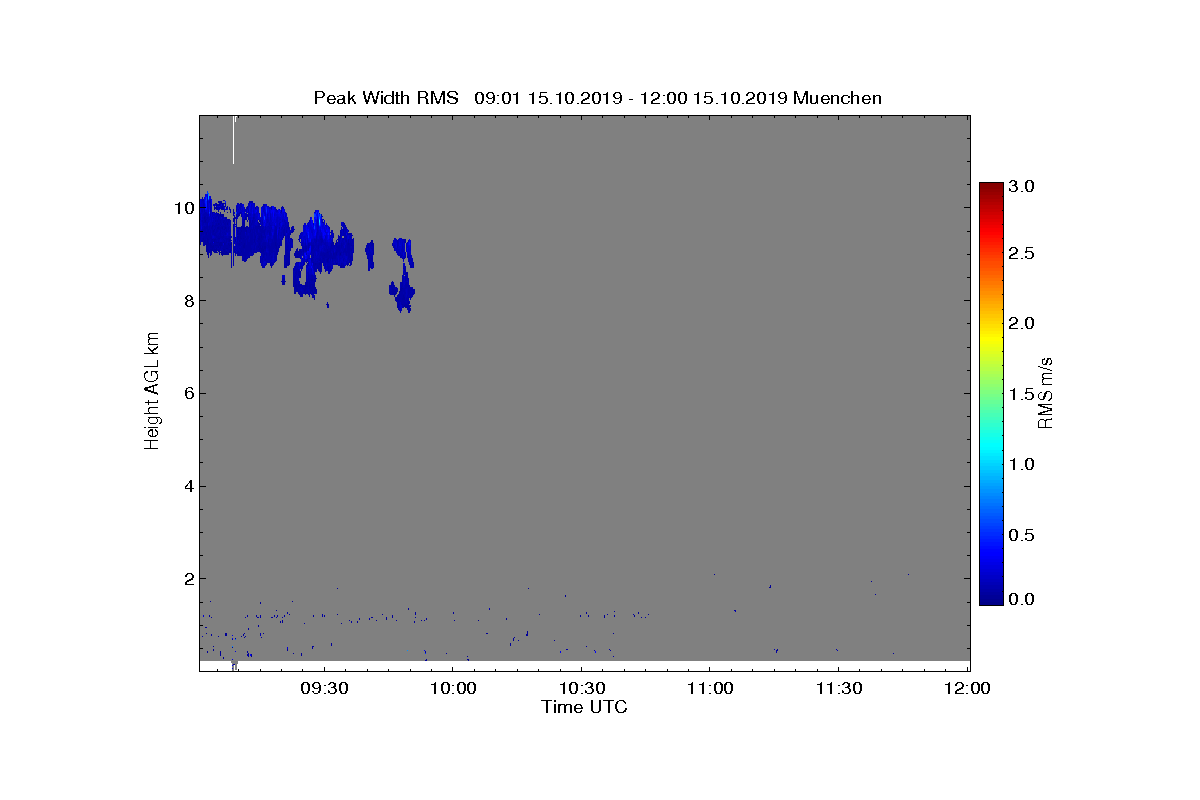Image resolution: width=1200 pixels, height=800 pixels.
Task: Click the colorbar value 2.0
Action: pyautogui.click(x=1022, y=323)
